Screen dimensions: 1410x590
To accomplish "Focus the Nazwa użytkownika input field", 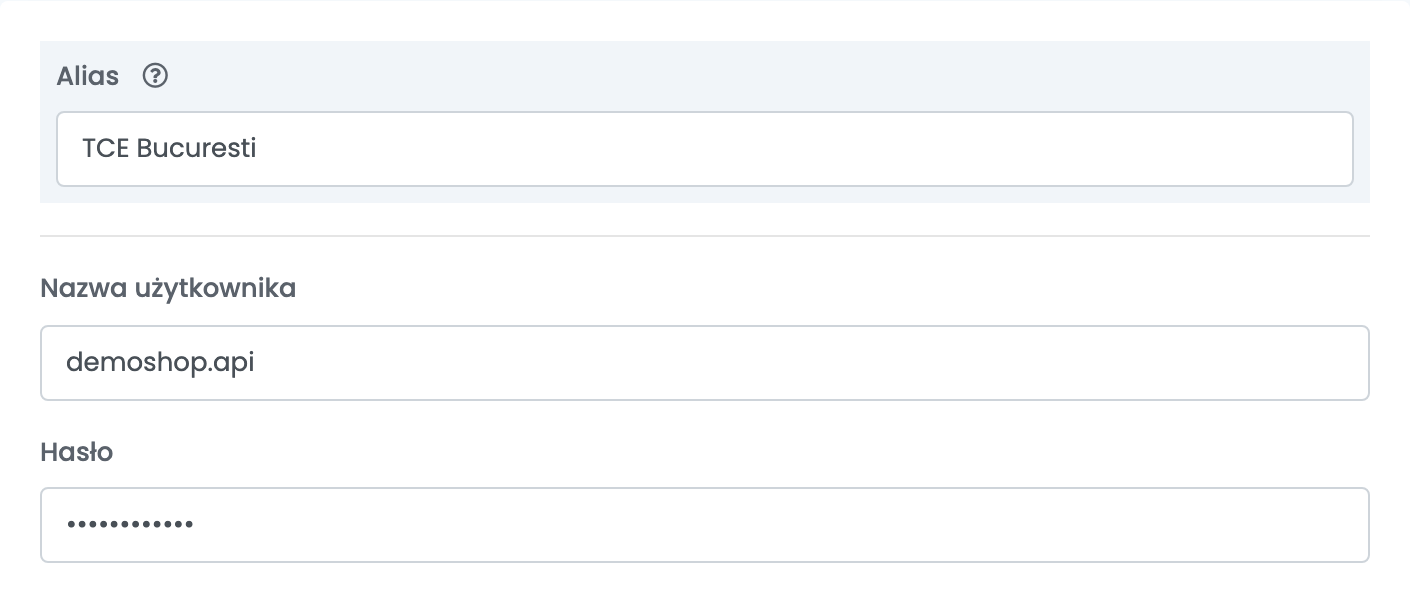I will tap(705, 363).
